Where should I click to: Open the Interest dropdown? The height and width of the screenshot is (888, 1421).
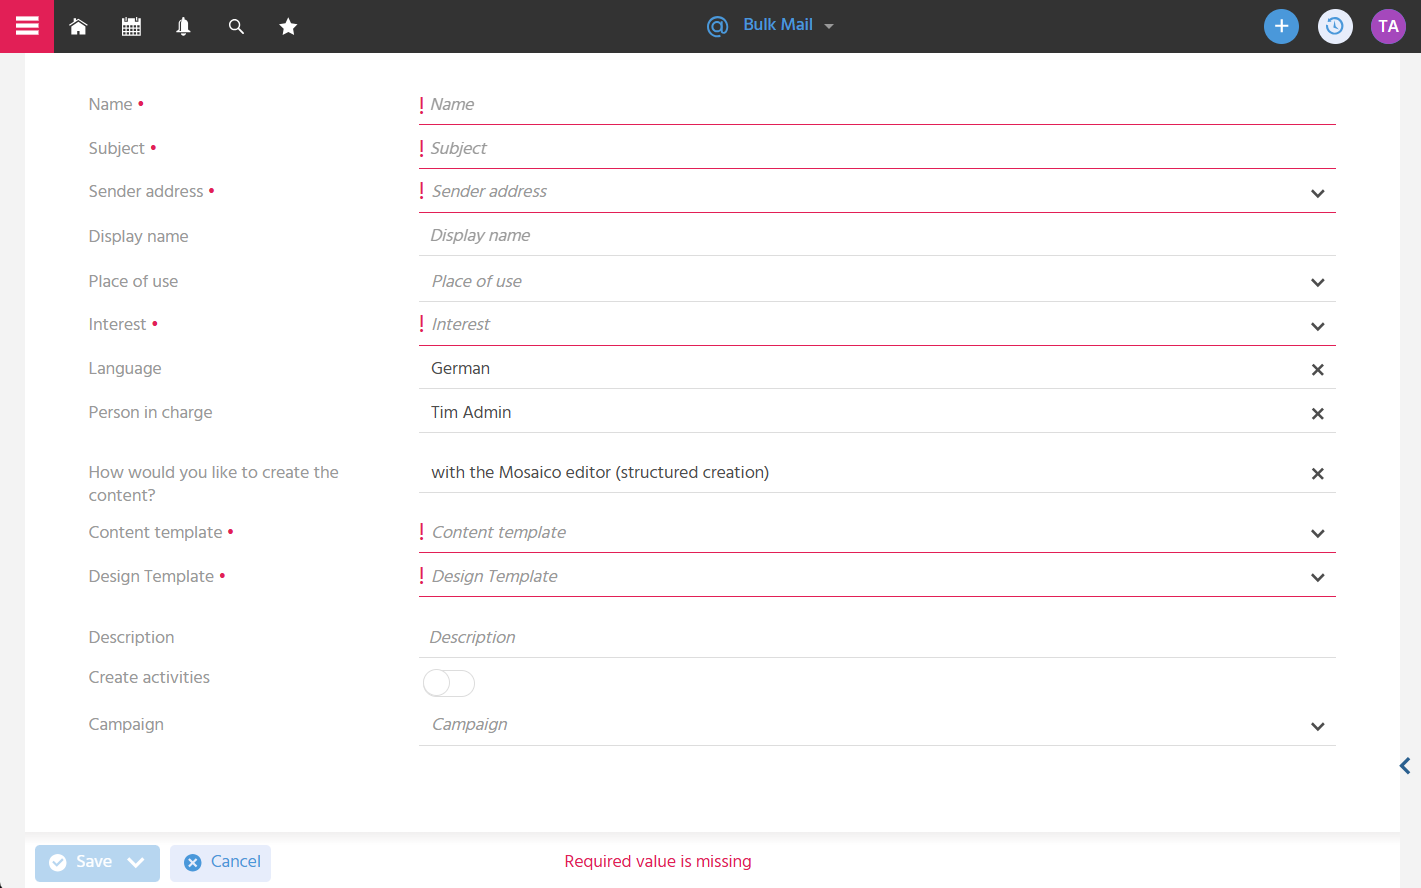pos(1318,327)
